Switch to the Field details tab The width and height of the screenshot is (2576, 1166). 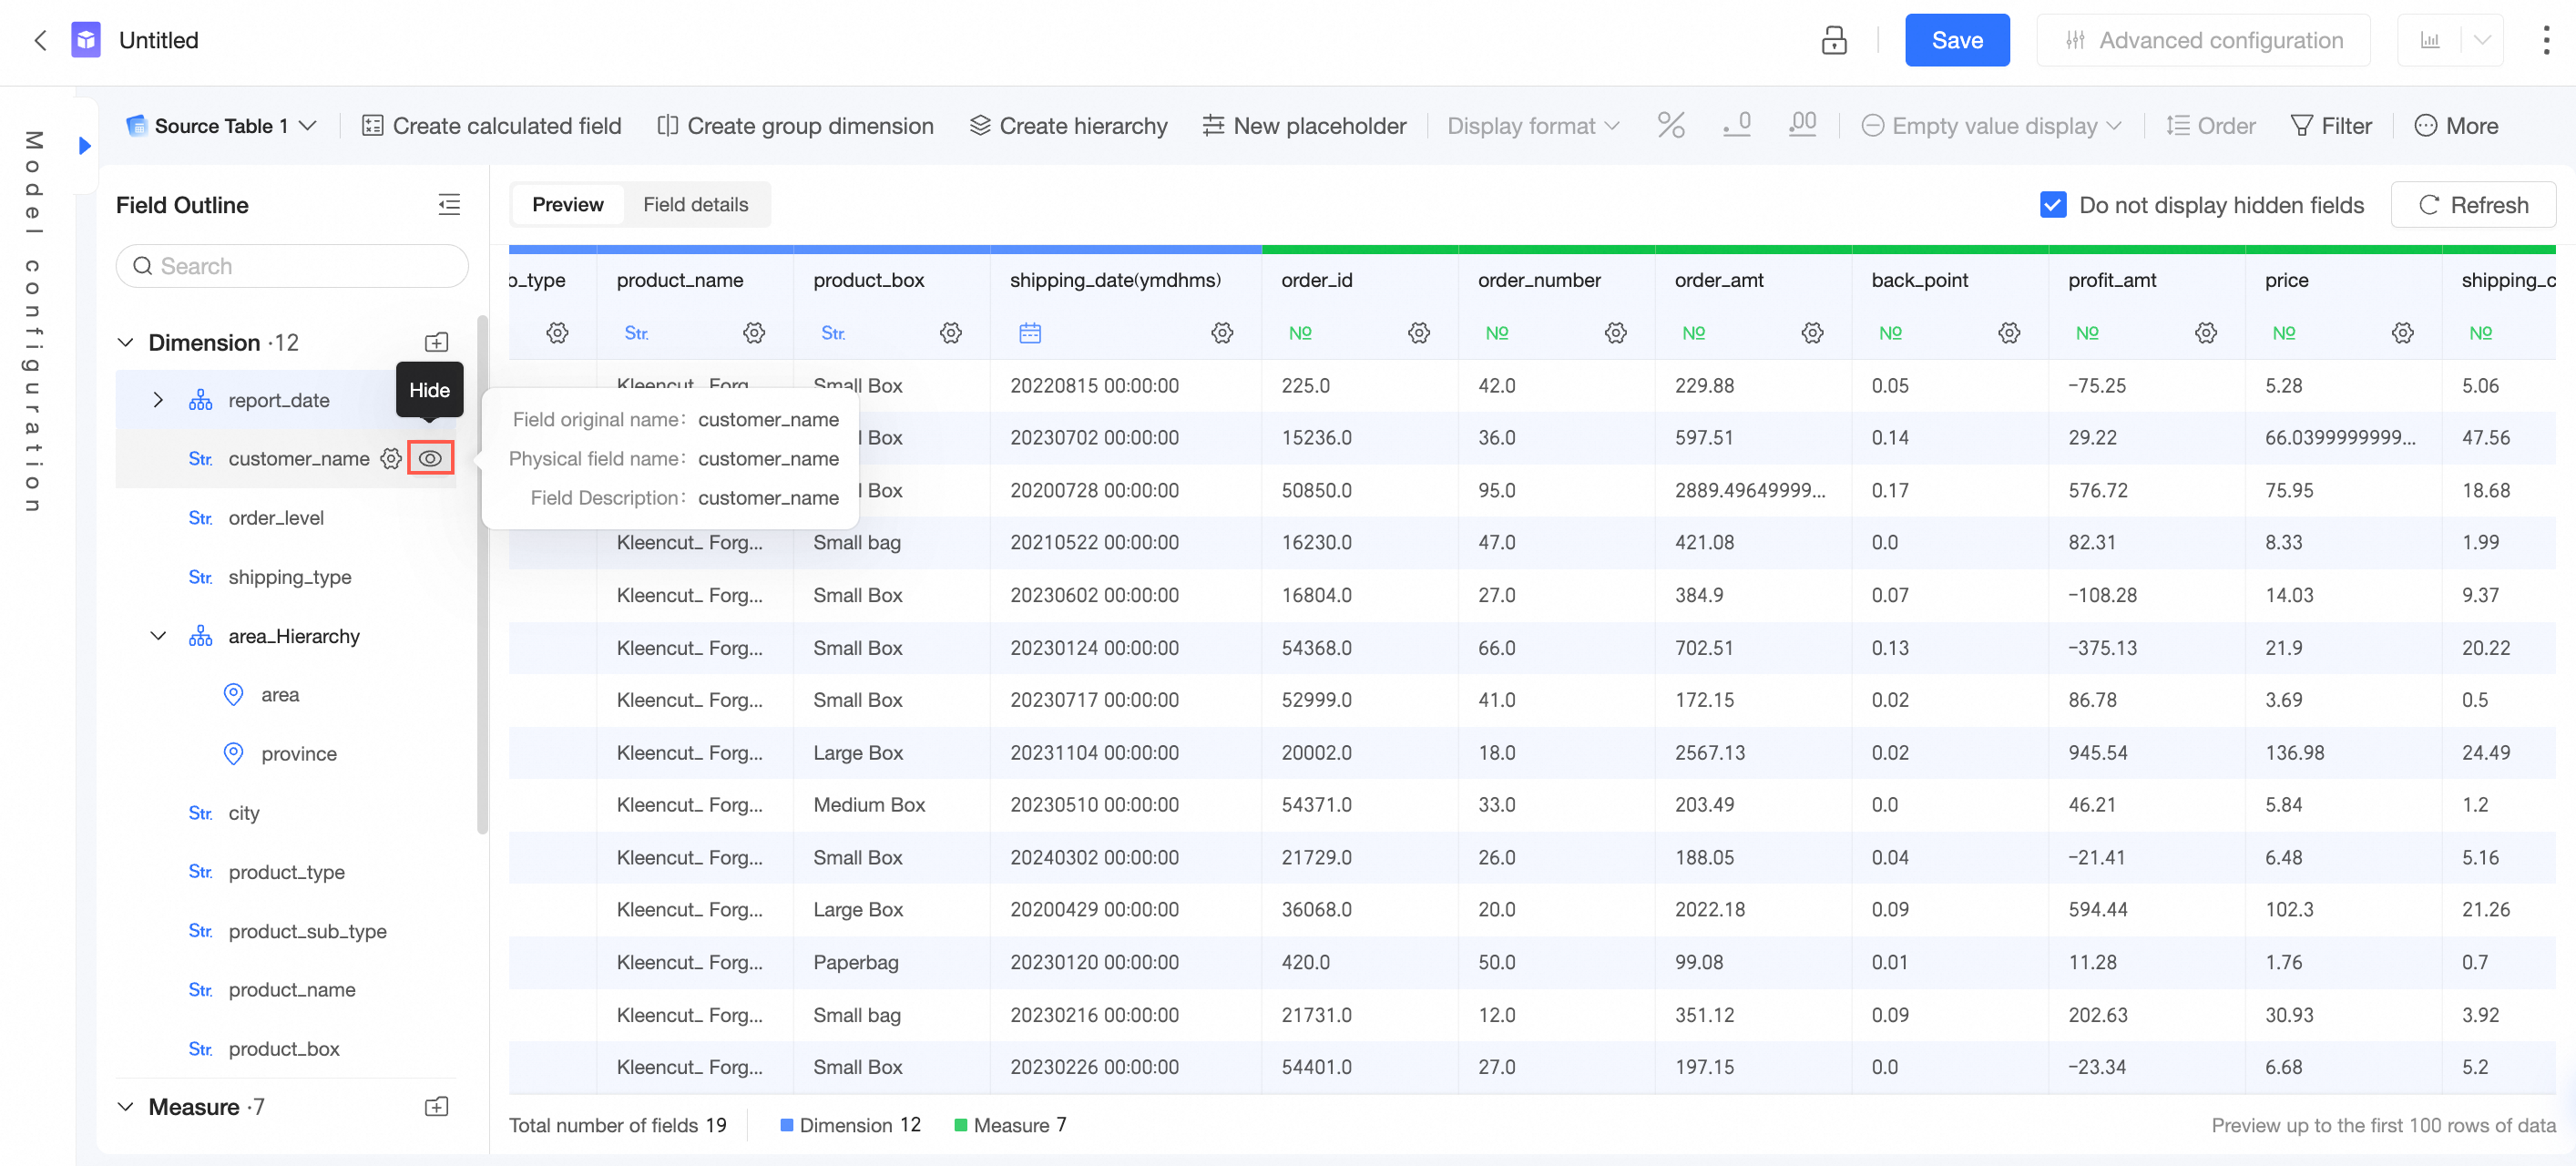[x=695, y=204]
